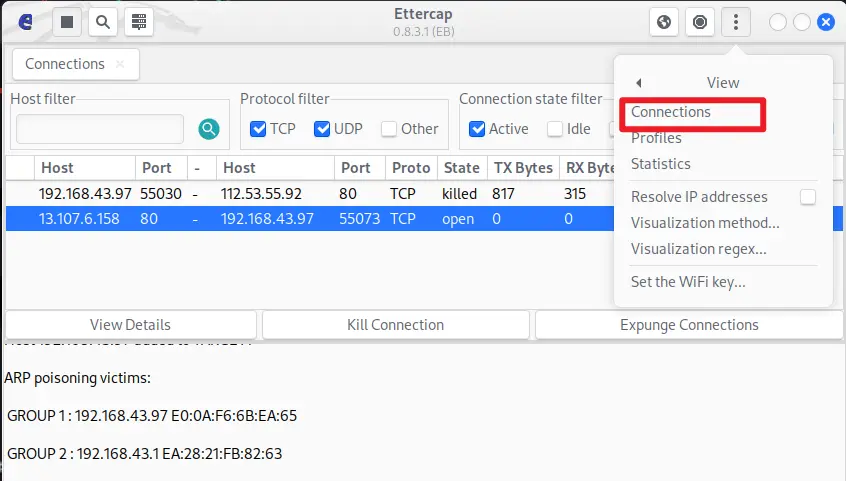Open Statistics from the View menu

tap(660, 164)
